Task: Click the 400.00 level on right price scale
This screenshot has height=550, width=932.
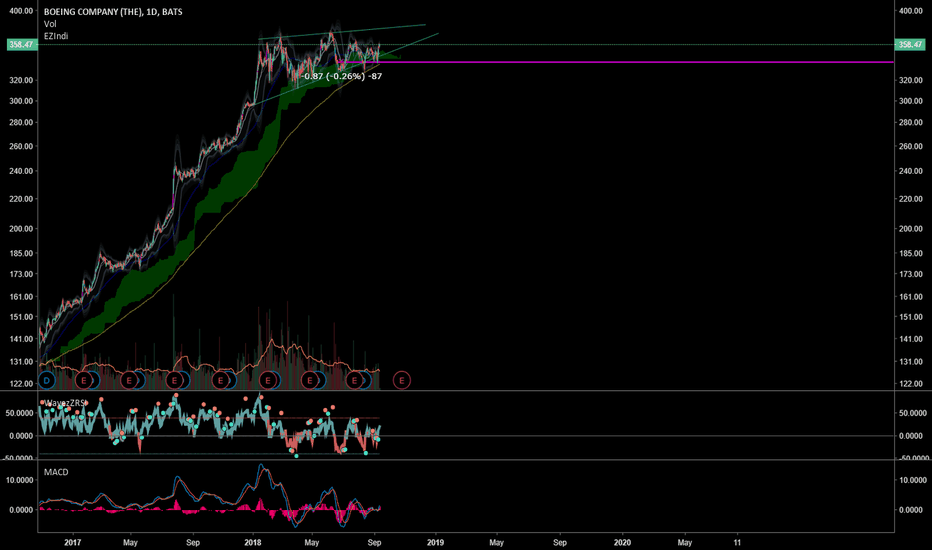Action: pos(910,11)
